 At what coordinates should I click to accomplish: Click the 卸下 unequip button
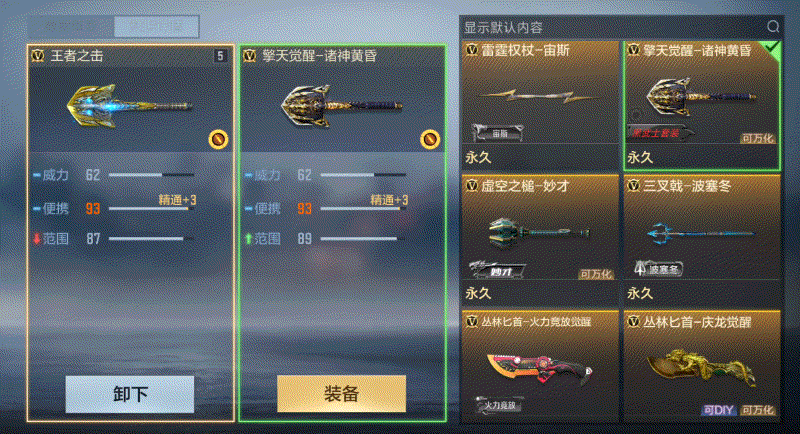tap(130, 394)
